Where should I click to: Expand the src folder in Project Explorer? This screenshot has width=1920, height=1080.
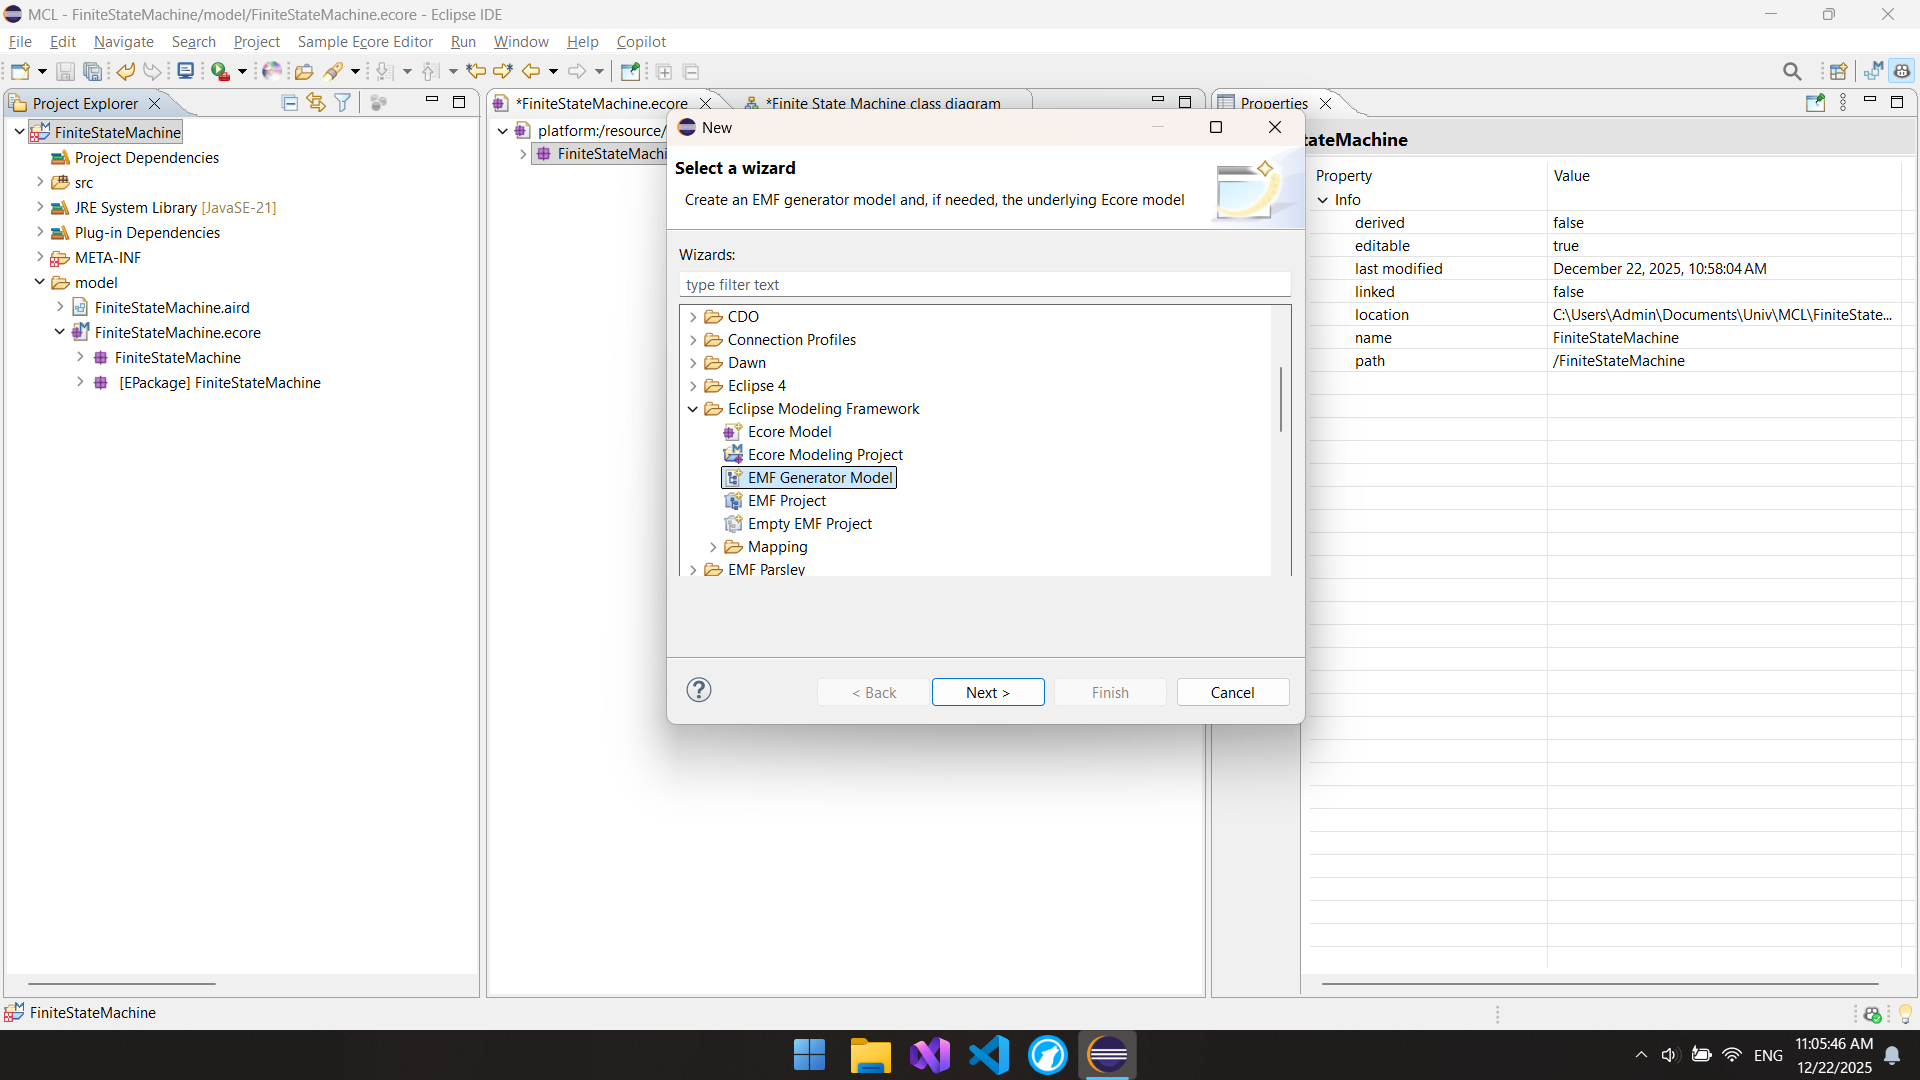pyautogui.click(x=40, y=182)
